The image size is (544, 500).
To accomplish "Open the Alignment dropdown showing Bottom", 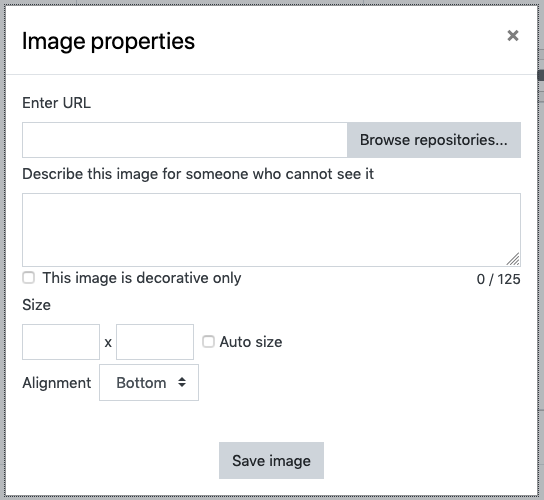I will (149, 382).
